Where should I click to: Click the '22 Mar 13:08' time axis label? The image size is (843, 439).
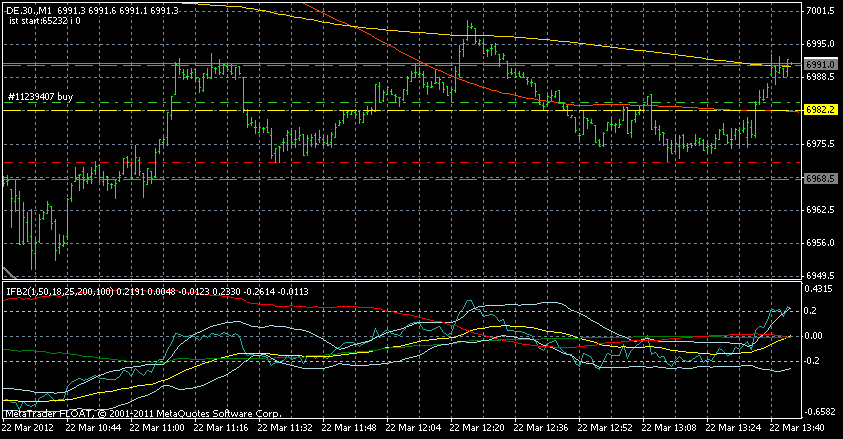click(x=669, y=428)
